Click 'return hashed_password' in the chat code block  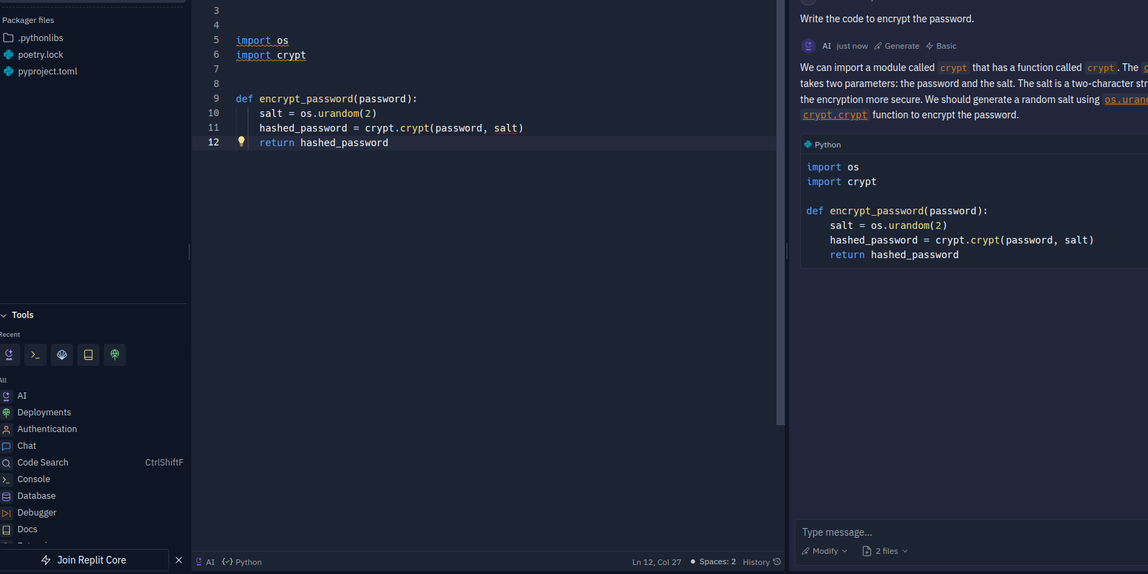[894, 255]
